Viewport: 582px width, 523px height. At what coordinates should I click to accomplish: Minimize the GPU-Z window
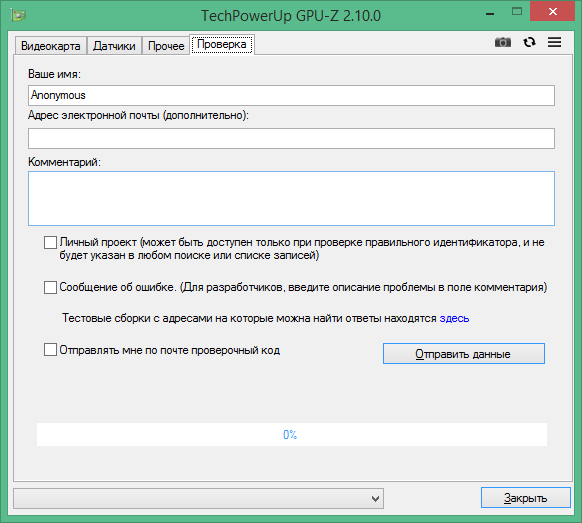490,14
